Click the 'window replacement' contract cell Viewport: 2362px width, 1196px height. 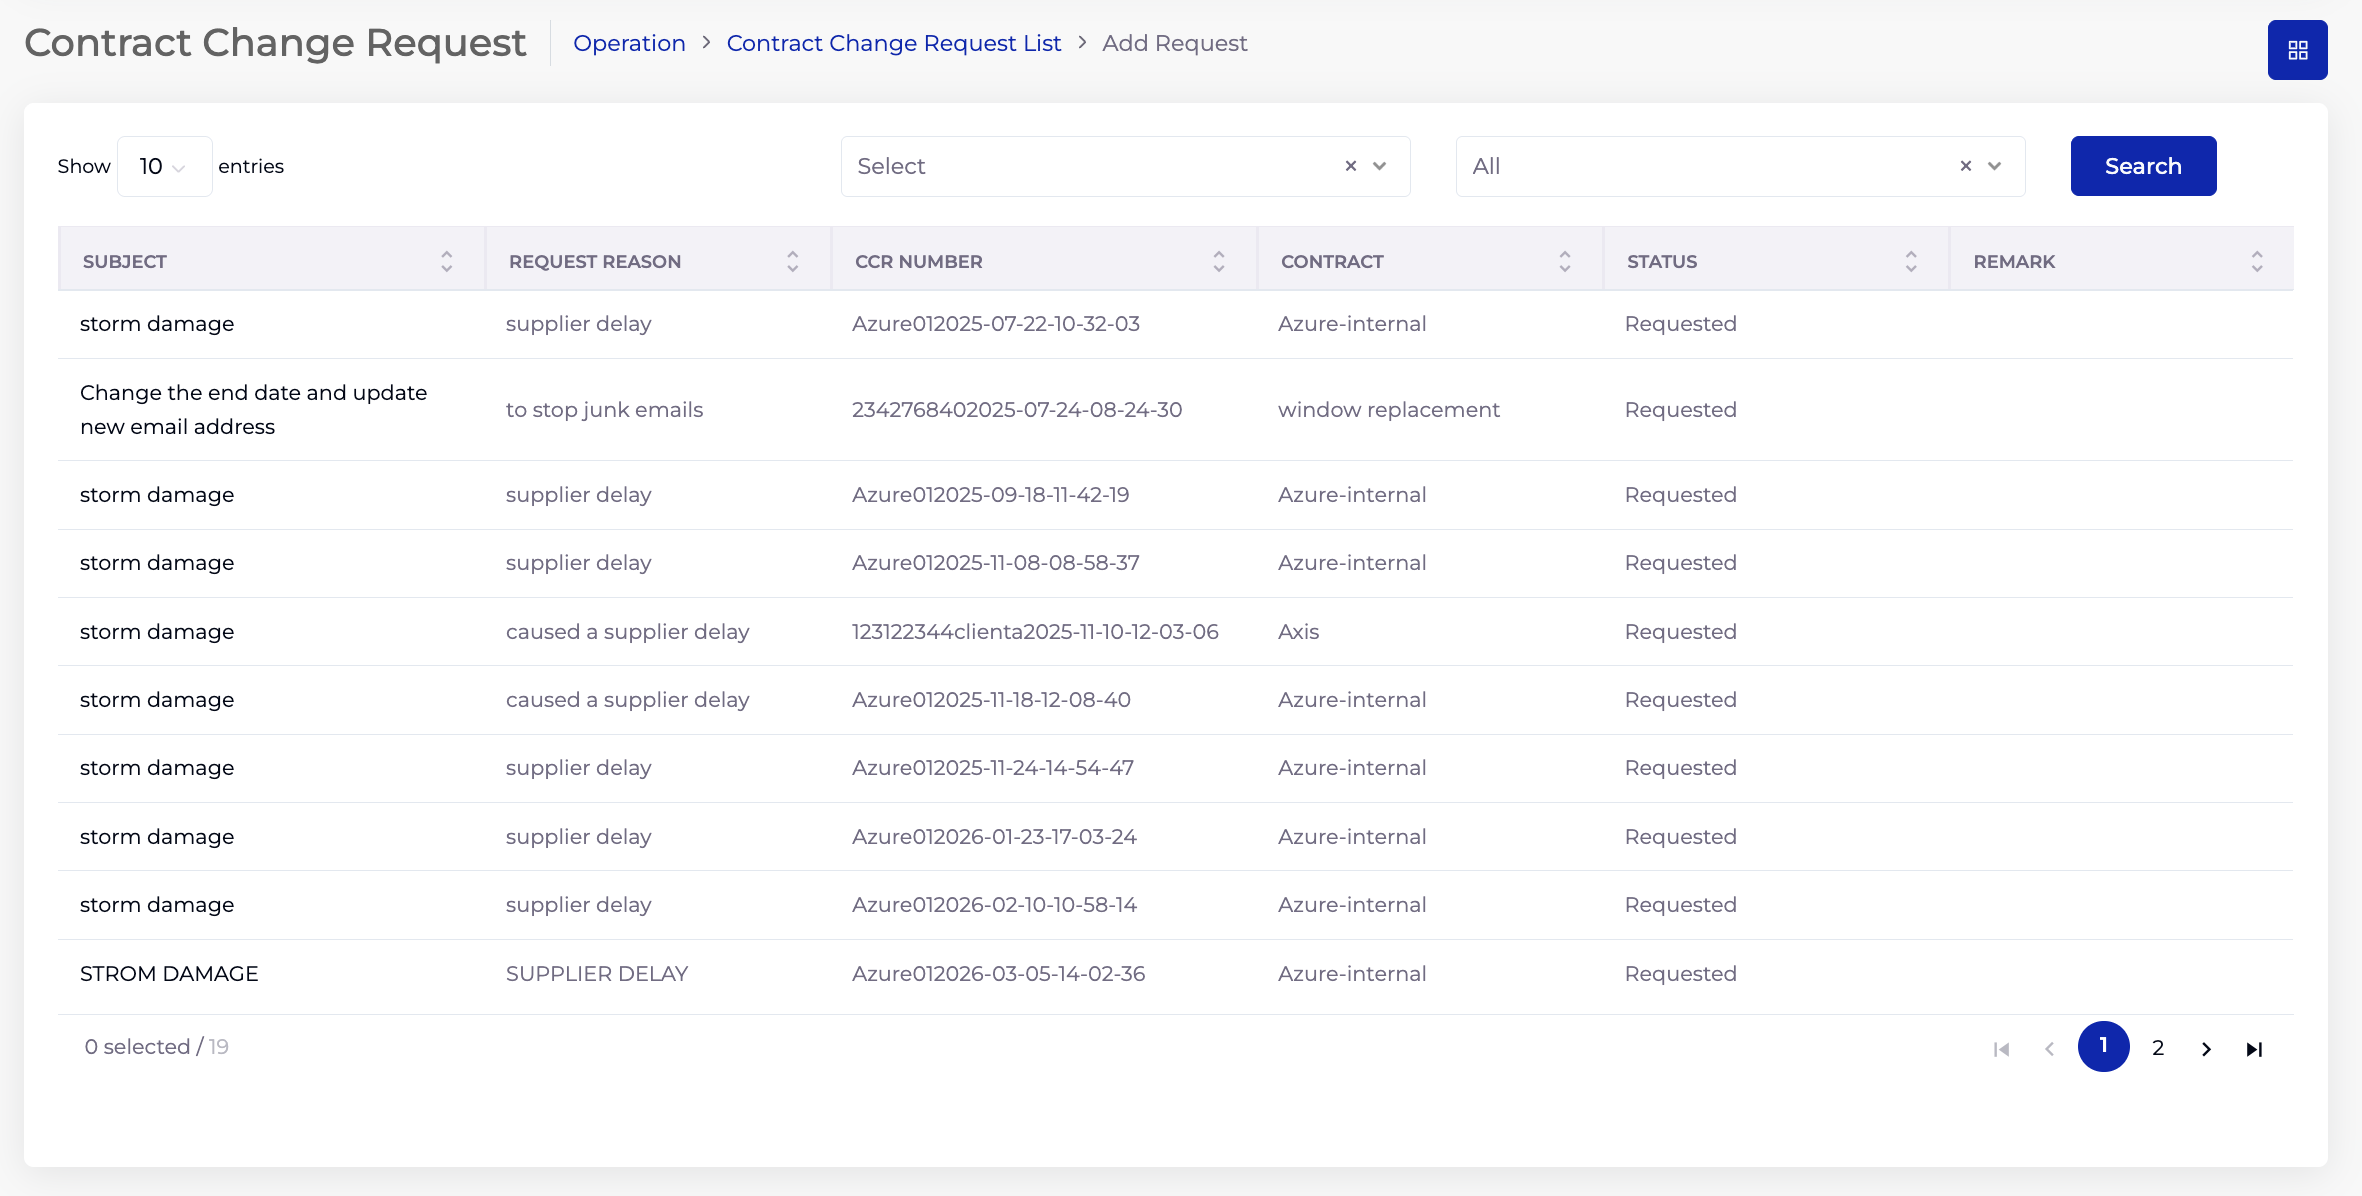(1389, 410)
